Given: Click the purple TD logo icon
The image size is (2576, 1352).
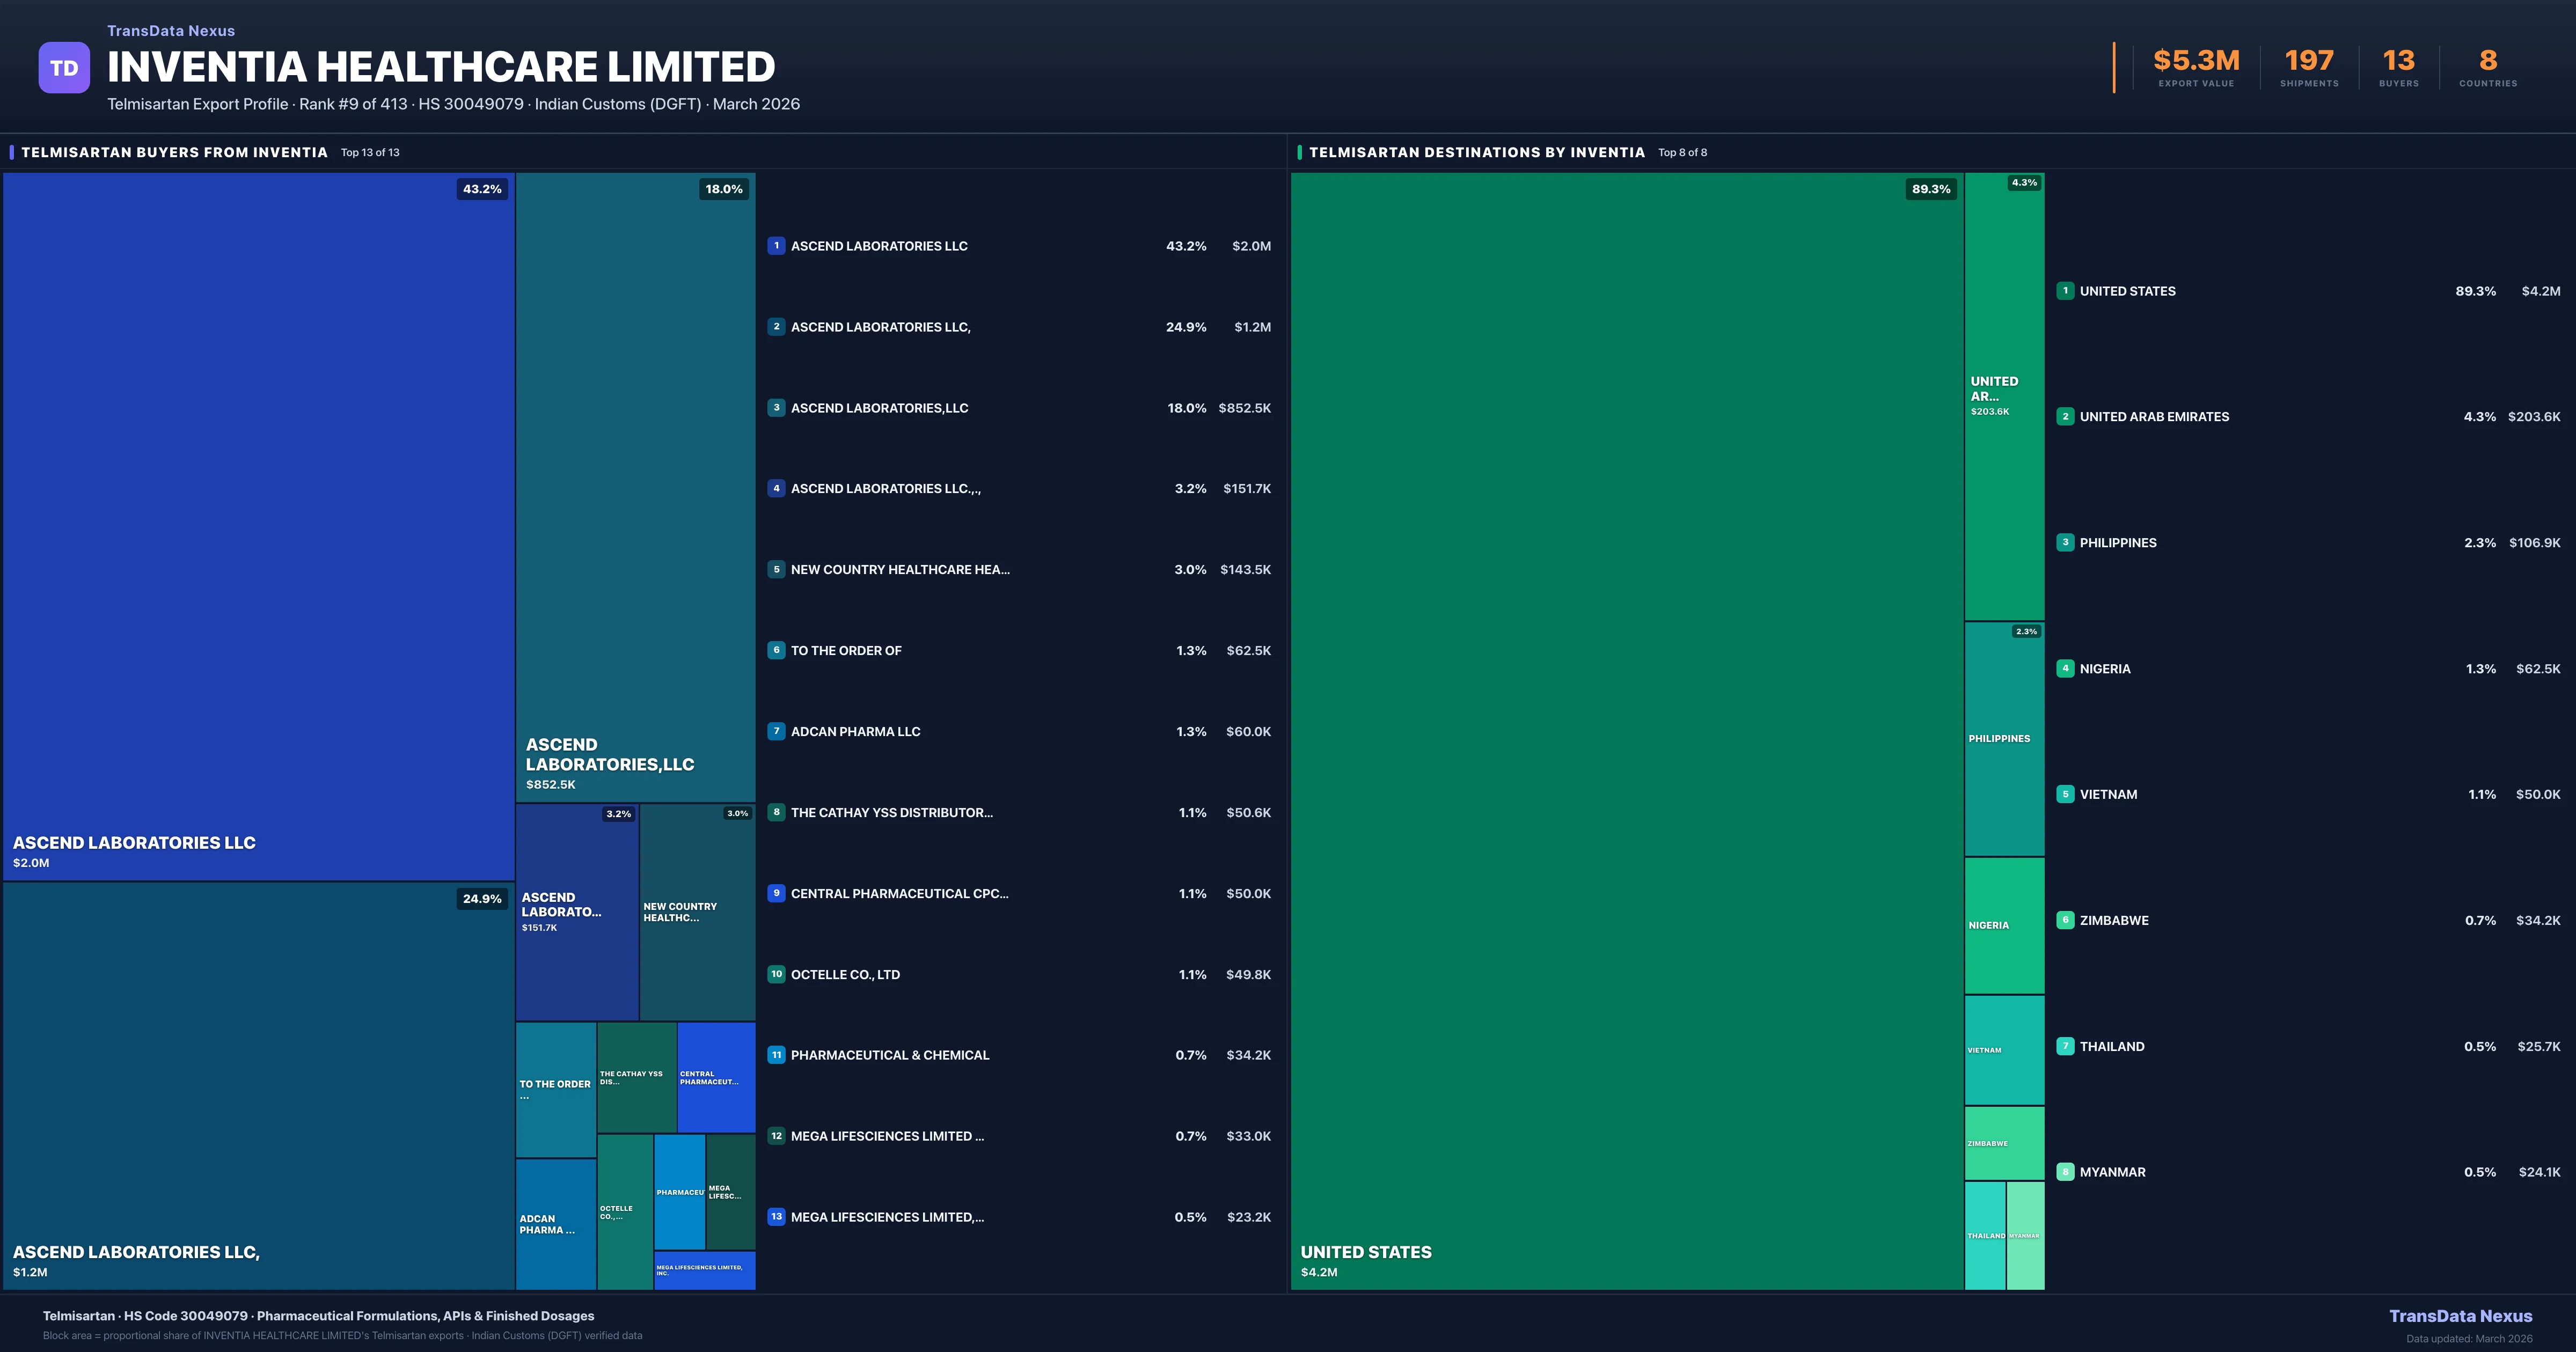Looking at the screenshot, I should 64,68.
